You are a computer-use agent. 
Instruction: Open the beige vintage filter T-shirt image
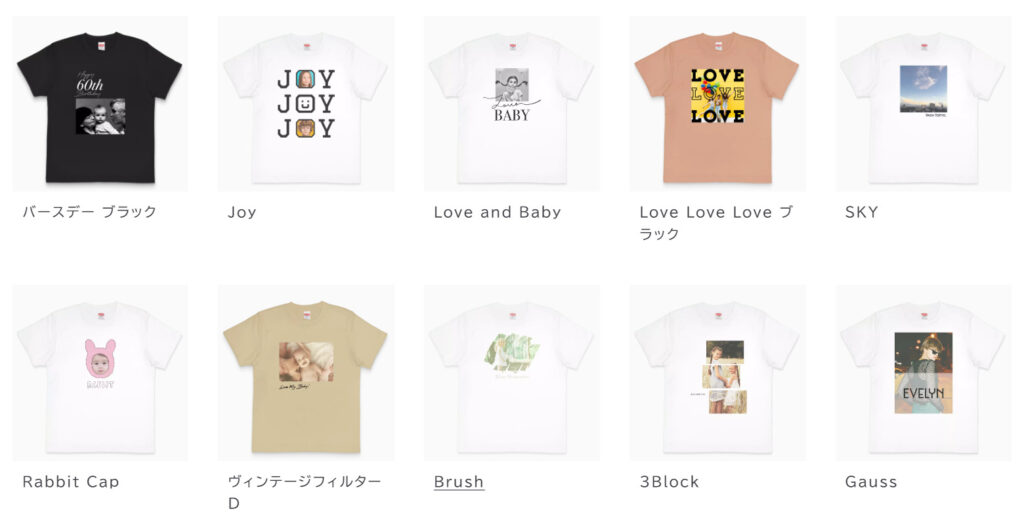coord(306,373)
